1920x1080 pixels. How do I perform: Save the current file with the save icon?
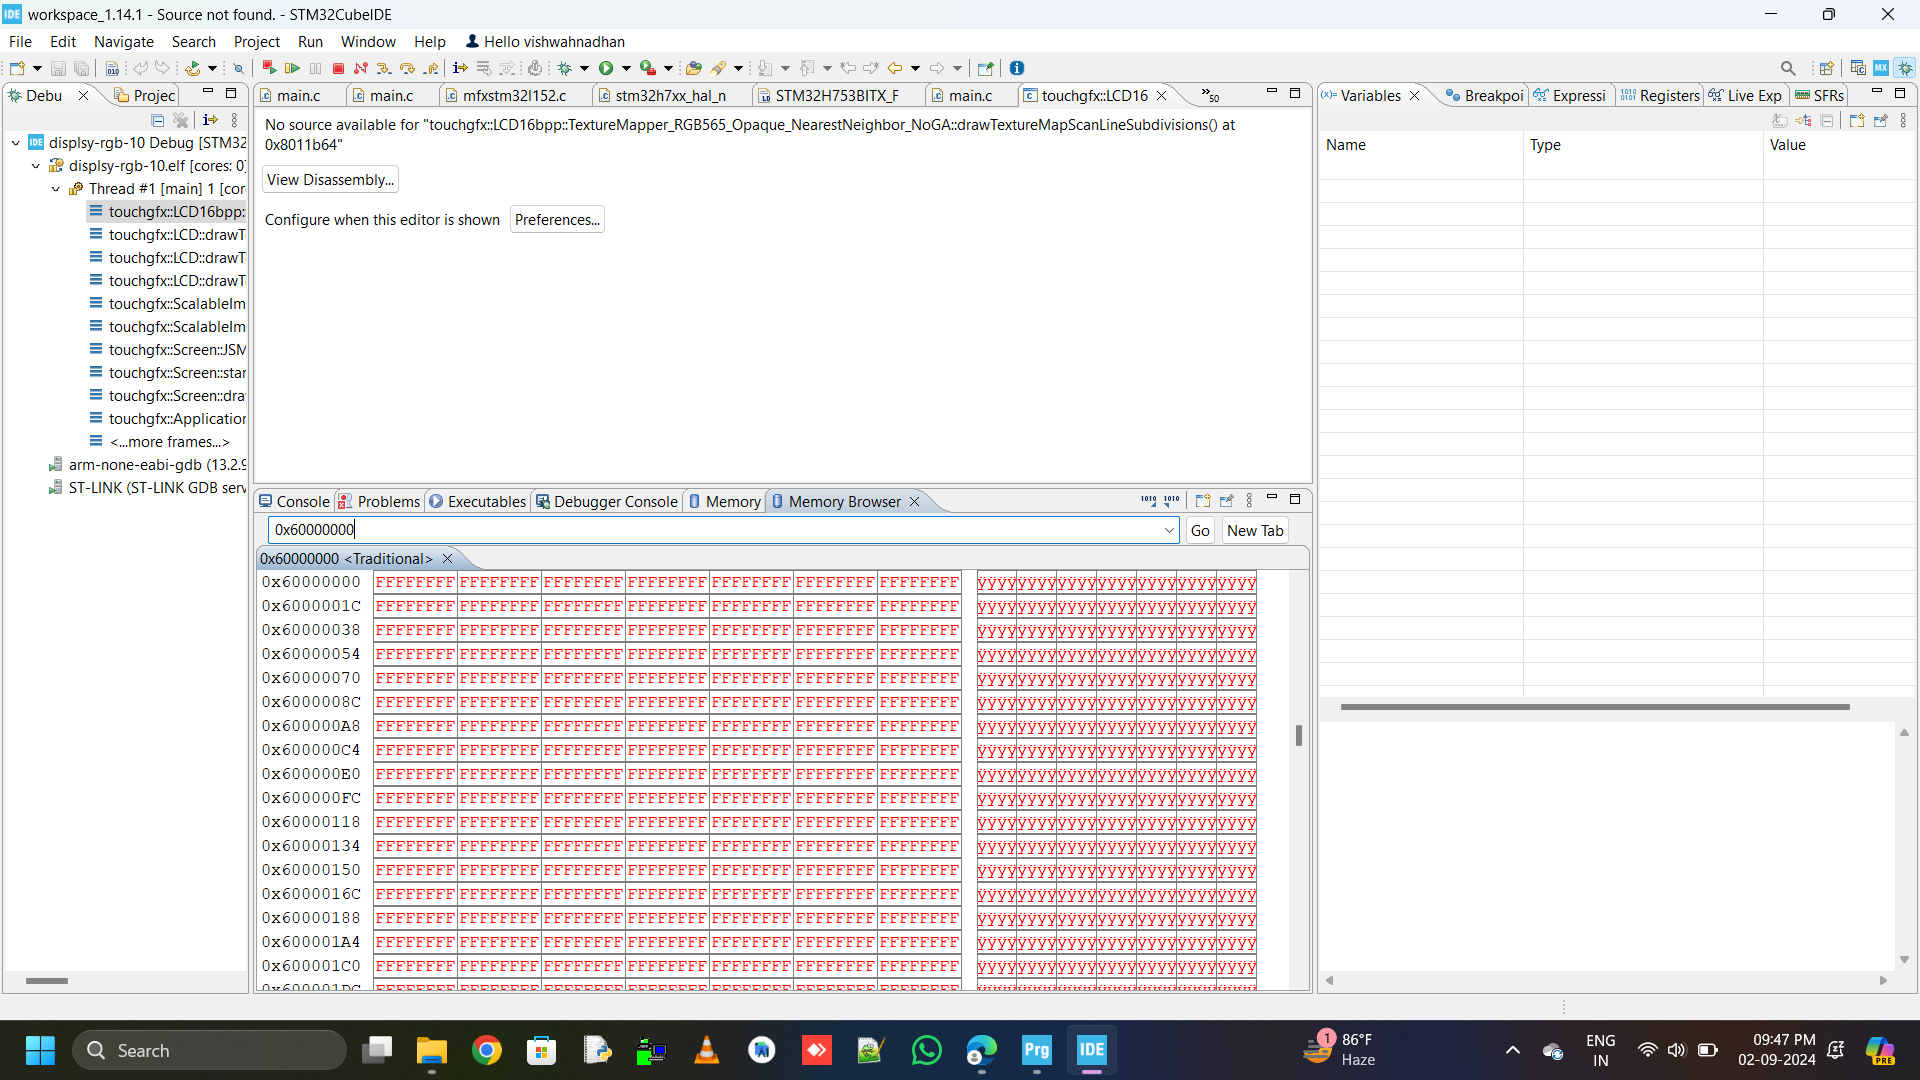point(57,68)
